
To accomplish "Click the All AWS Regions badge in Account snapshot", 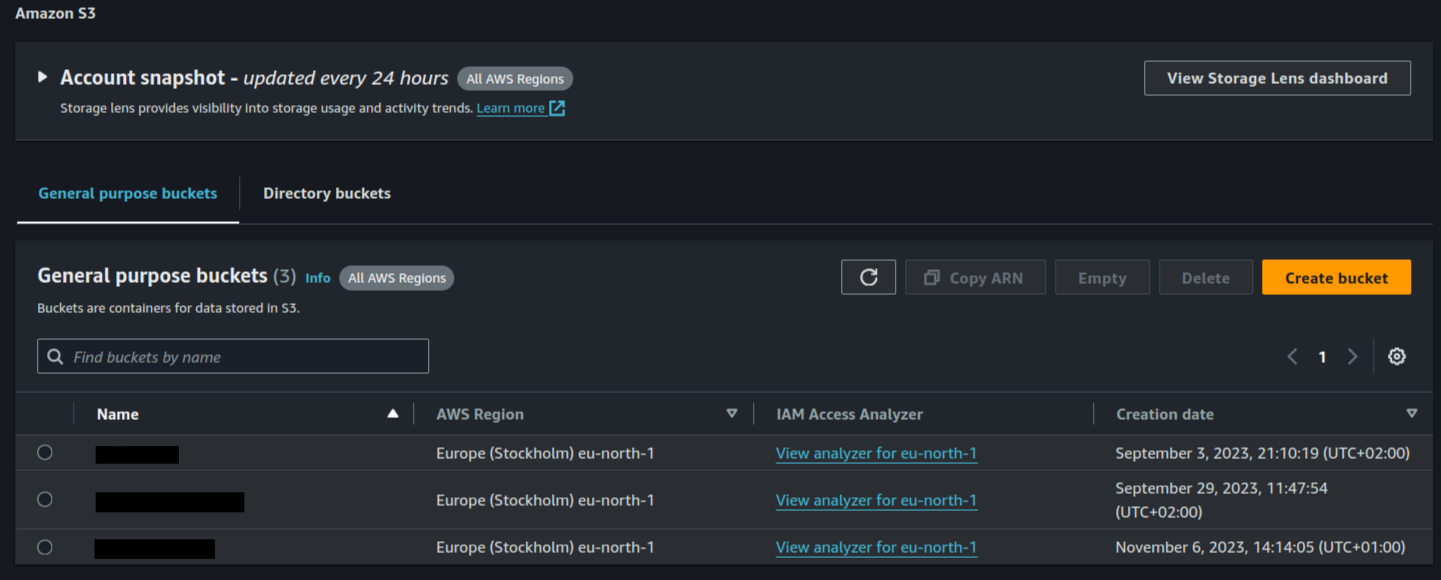I will pyautogui.click(x=515, y=78).
